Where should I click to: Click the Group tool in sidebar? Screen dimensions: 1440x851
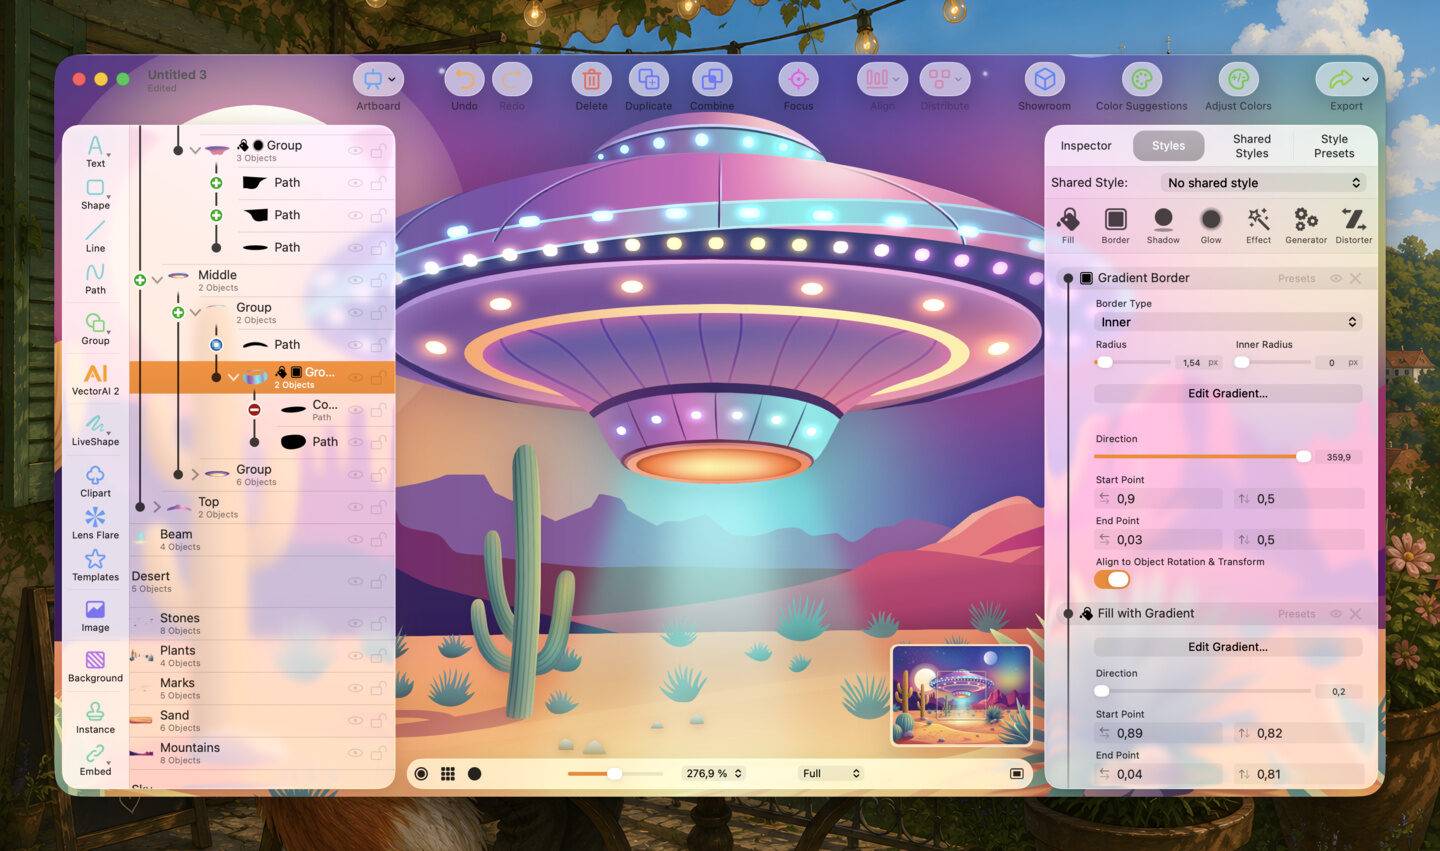(95, 328)
